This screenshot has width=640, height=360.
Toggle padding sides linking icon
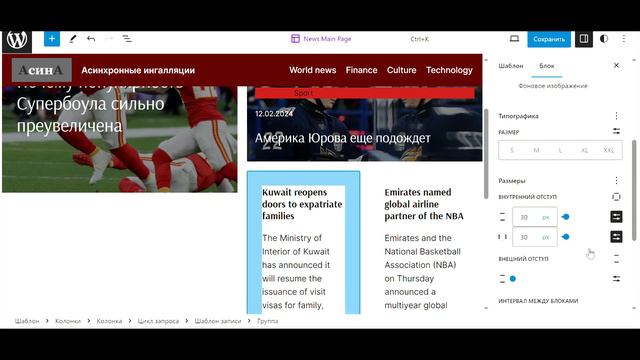click(616, 197)
